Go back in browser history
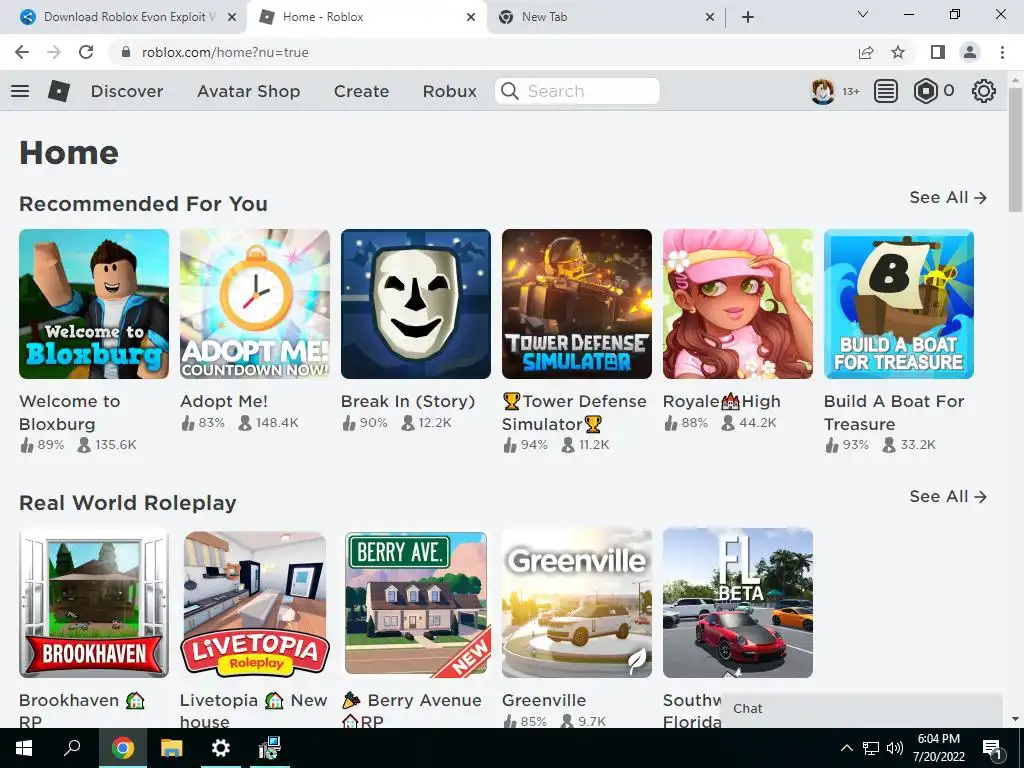The height and width of the screenshot is (768, 1024). click(x=22, y=52)
